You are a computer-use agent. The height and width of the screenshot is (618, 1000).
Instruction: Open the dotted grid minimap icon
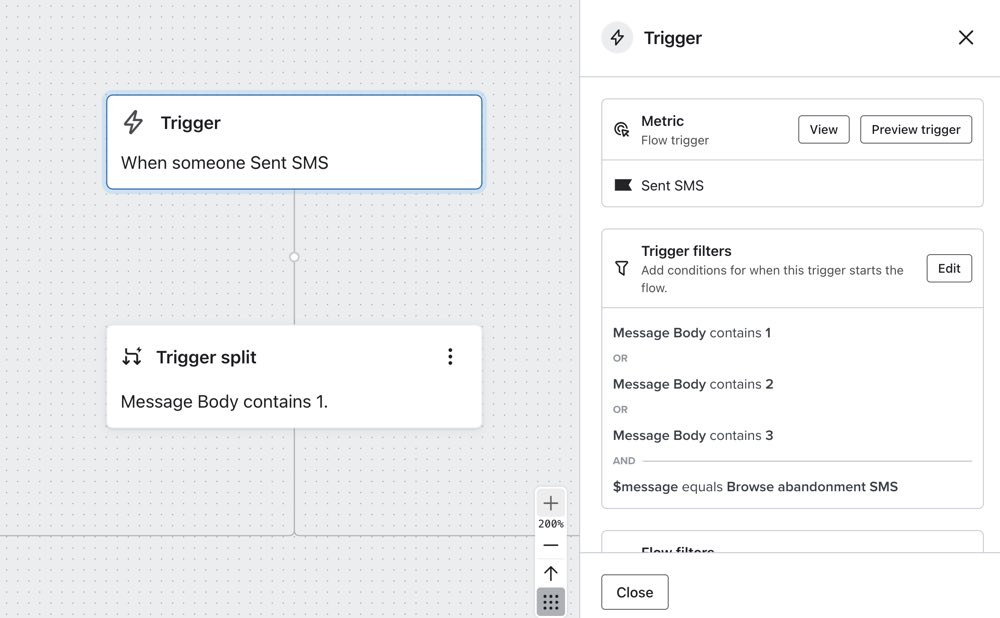[x=550, y=601]
